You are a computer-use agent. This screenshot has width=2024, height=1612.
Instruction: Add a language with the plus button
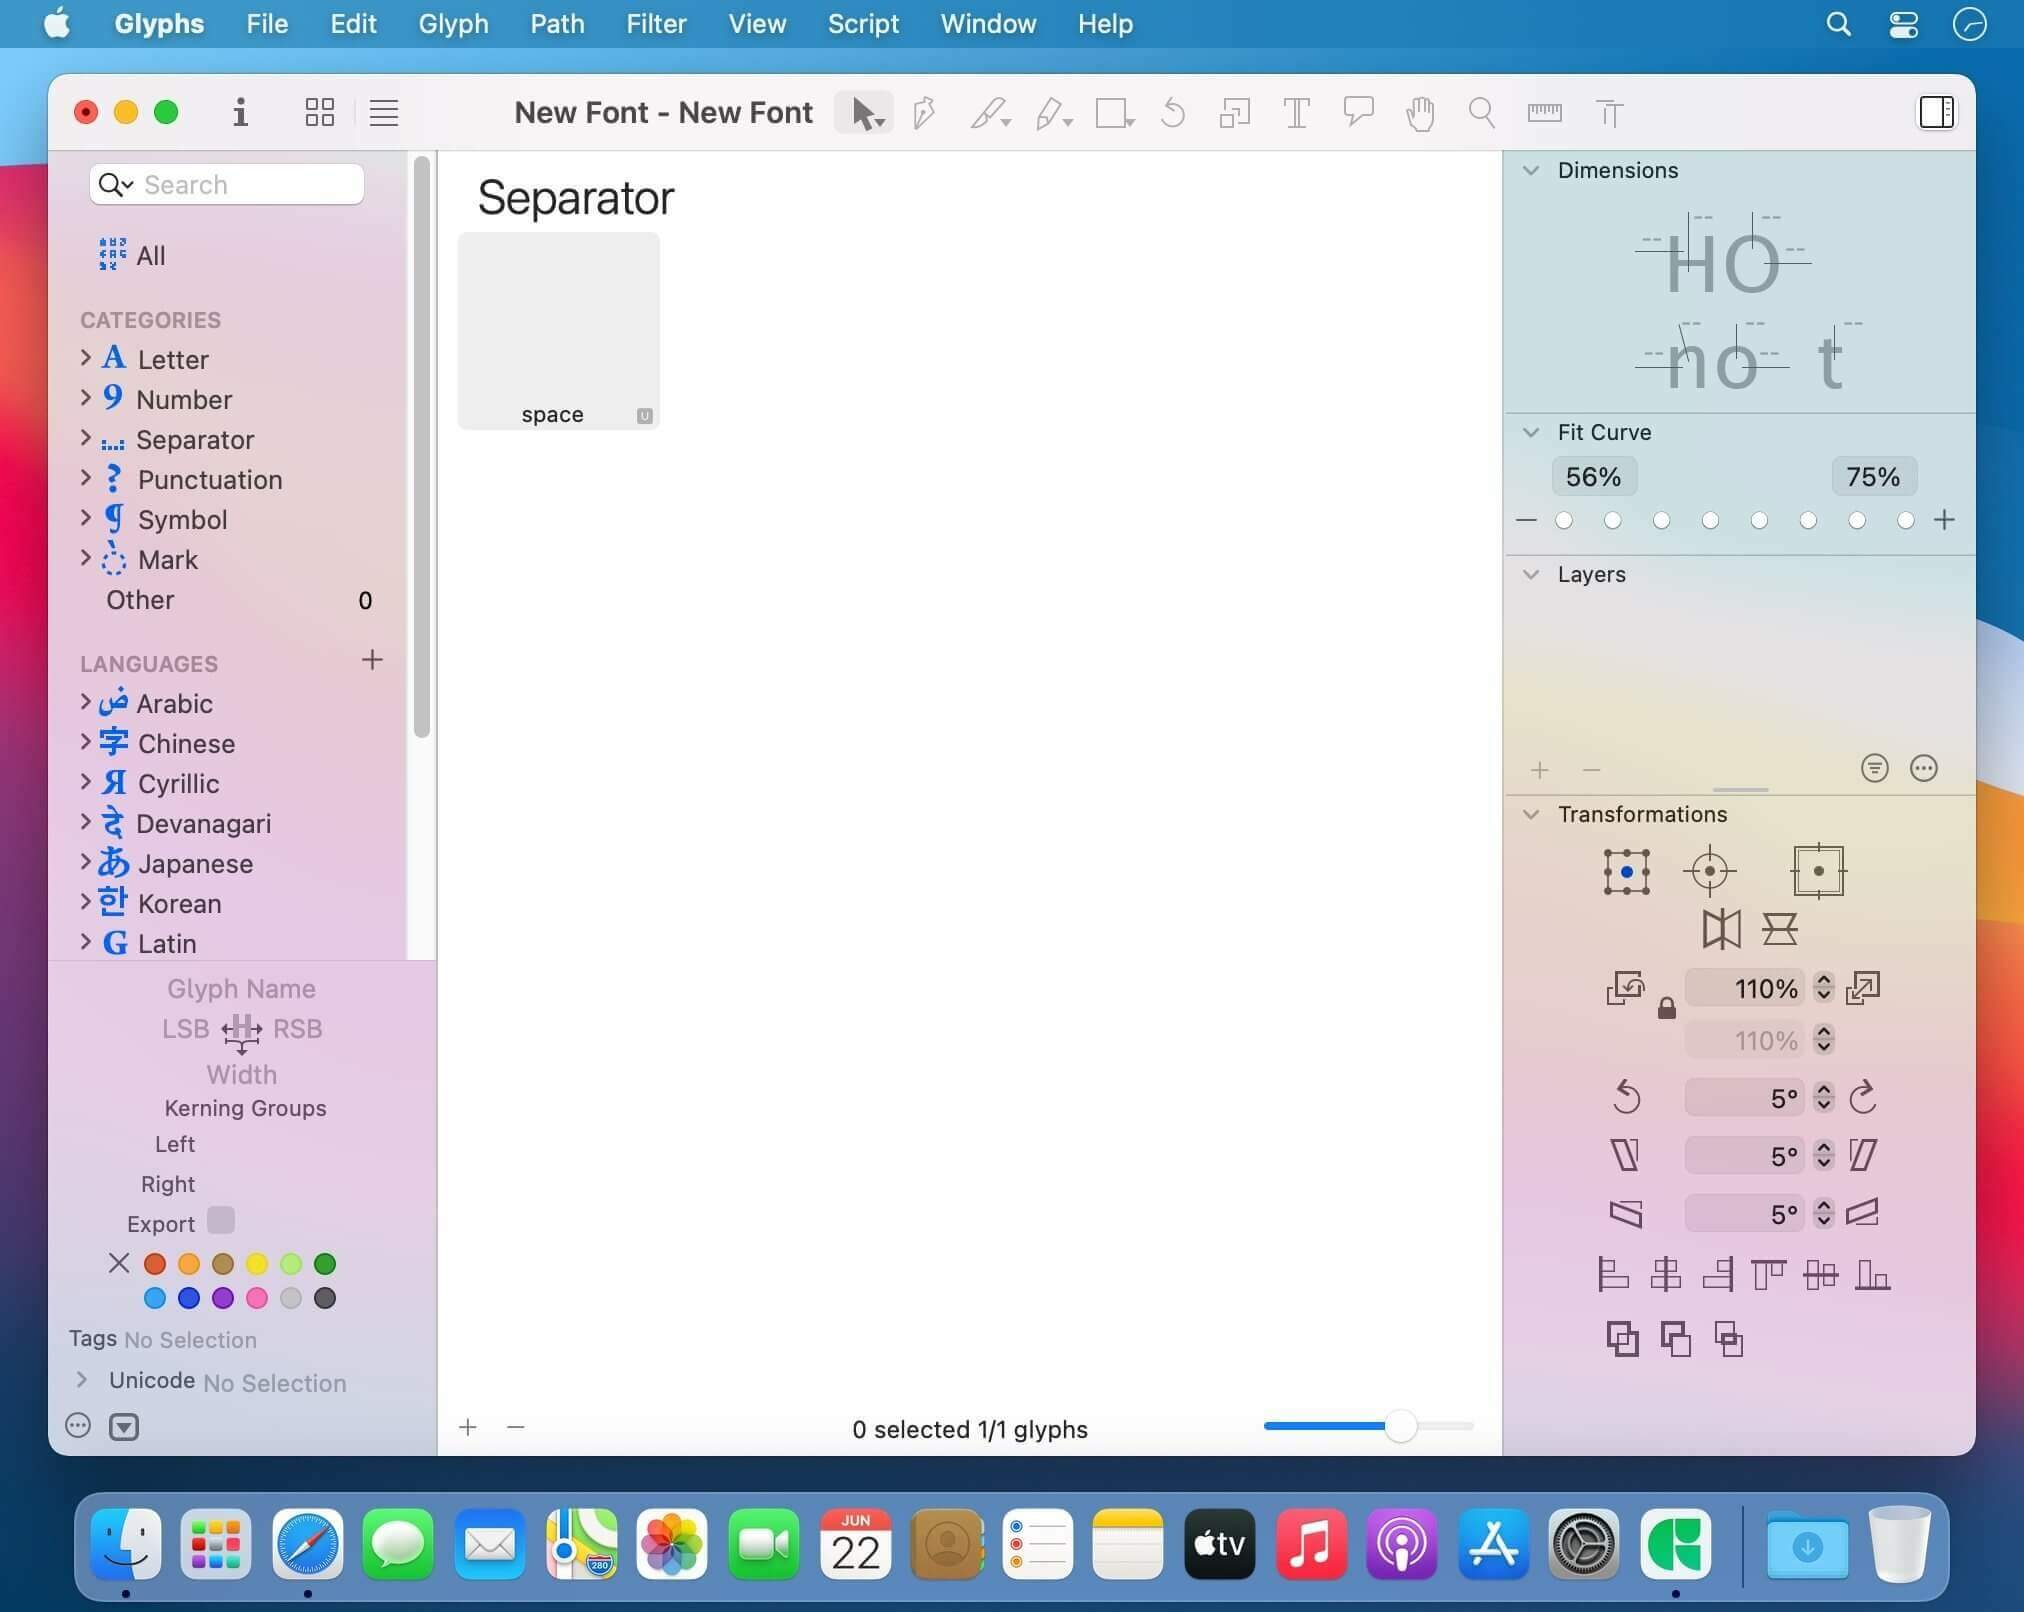click(372, 660)
